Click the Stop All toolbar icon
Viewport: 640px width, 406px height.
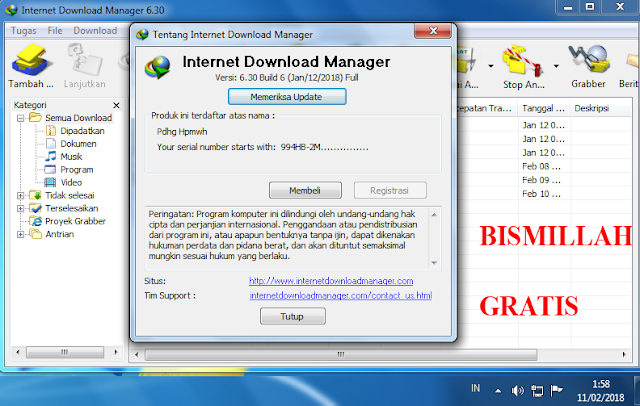click(x=523, y=60)
